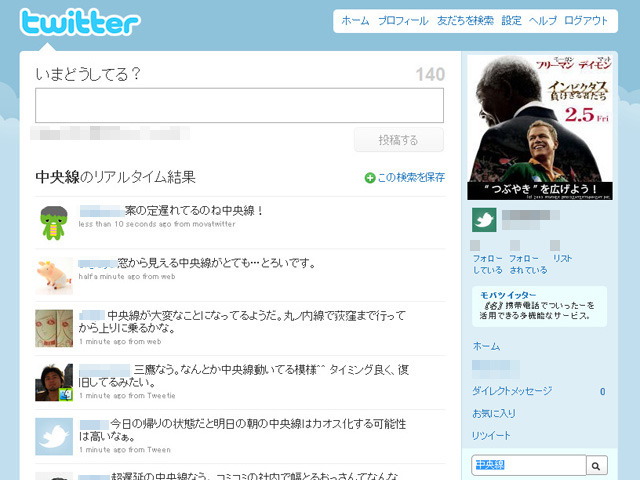
Task: Open ダイレクトメッセージ in sidebar
Action: coord(512,391)
